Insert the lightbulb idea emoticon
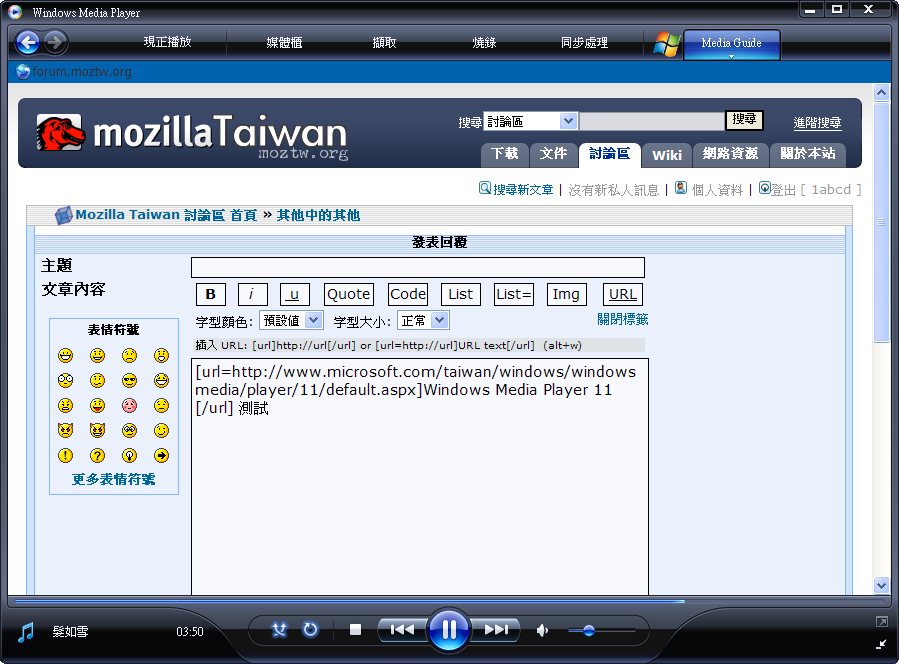Screen dimensions: 899x664 130,455
